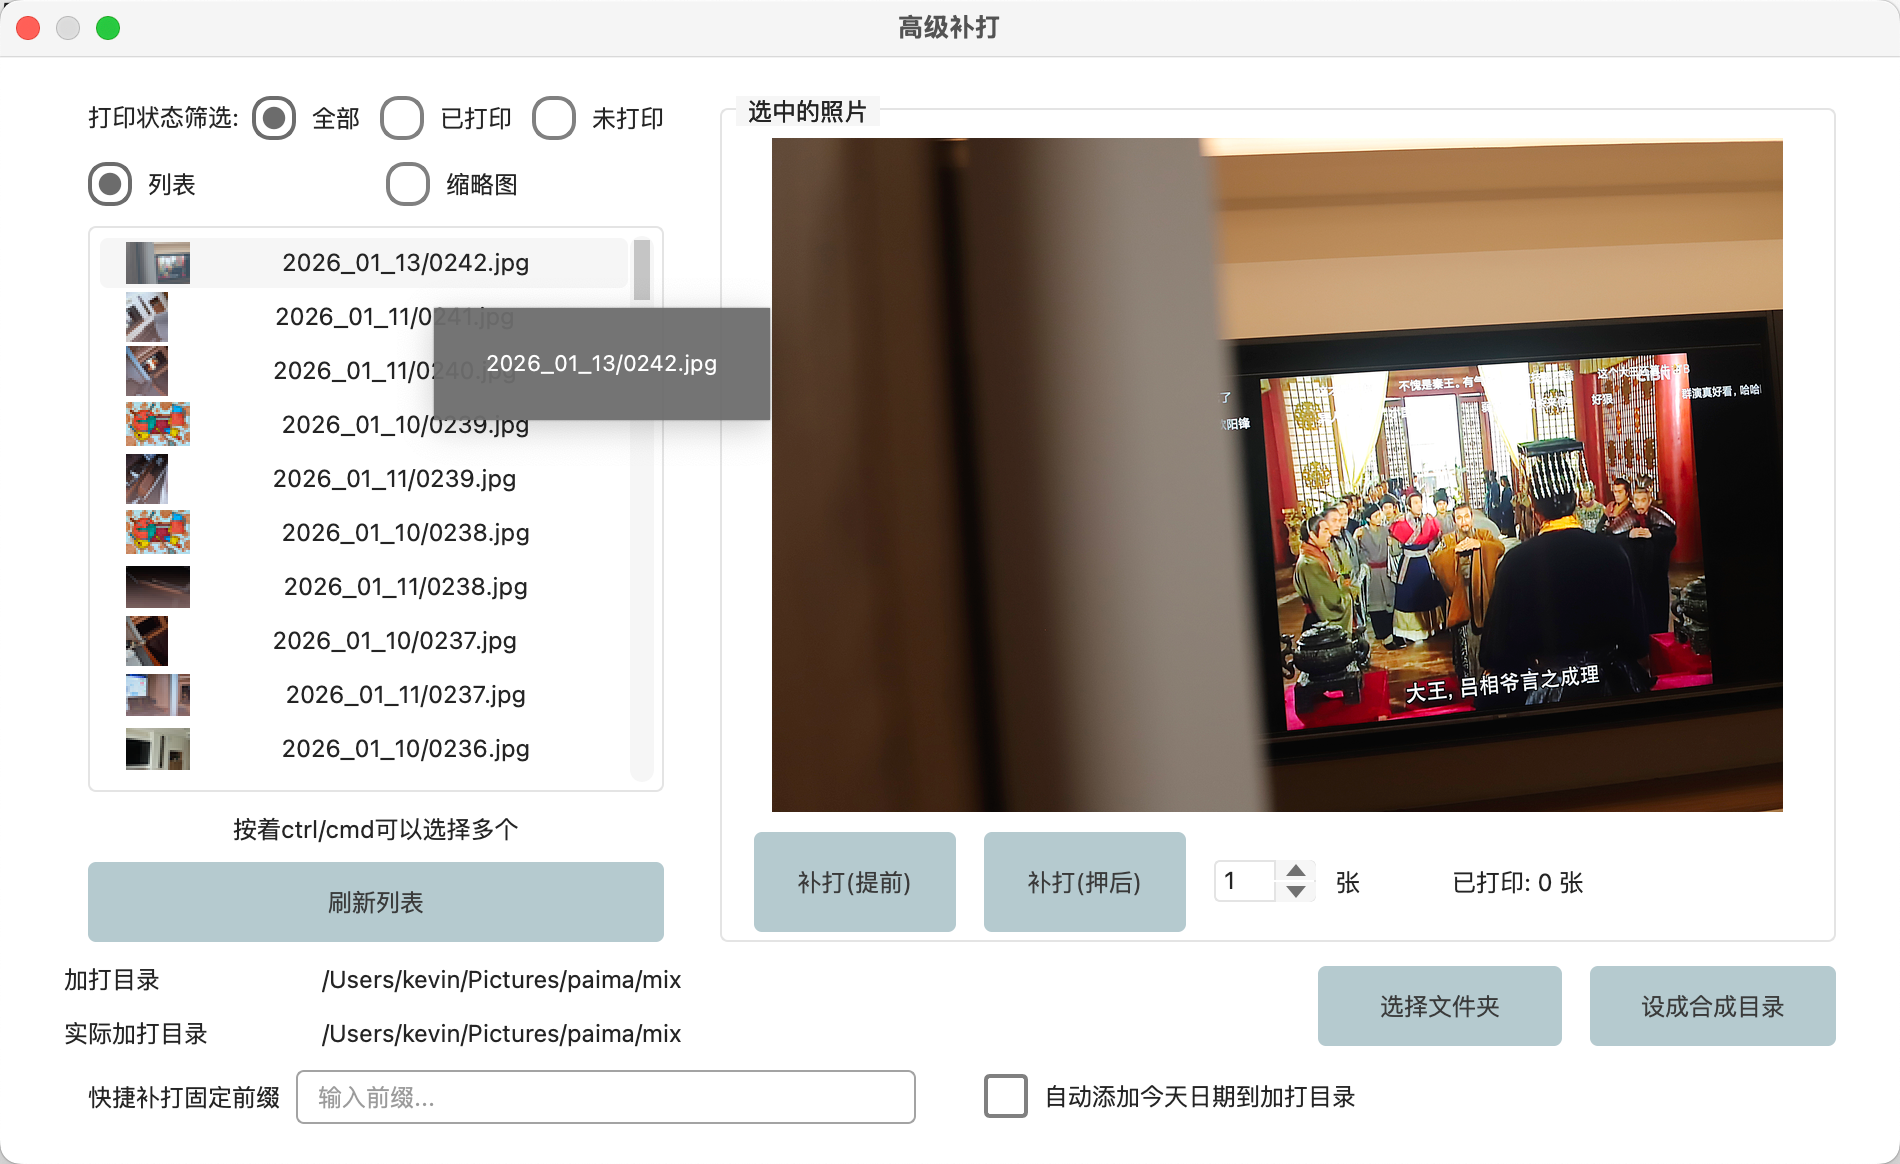Decrease print count with stepper down arrow

pos(1295,893)
